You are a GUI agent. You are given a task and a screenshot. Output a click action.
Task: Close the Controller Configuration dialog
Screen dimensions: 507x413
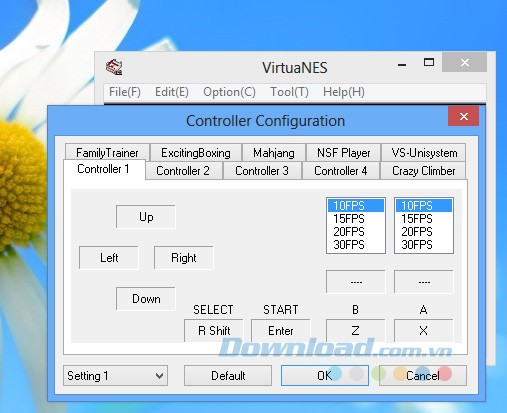[x=464, y=116]
